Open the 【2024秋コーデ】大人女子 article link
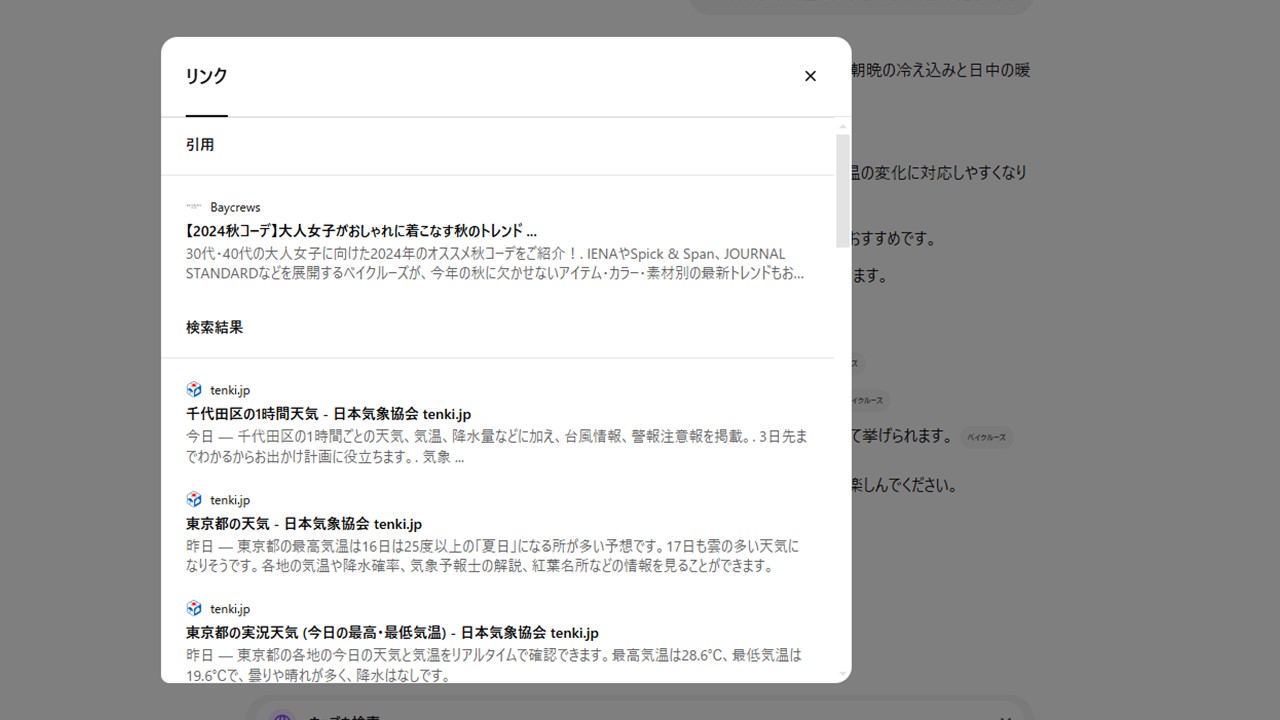The width and height of the screenshot is (1280, 720). click(x=361, y=231)
